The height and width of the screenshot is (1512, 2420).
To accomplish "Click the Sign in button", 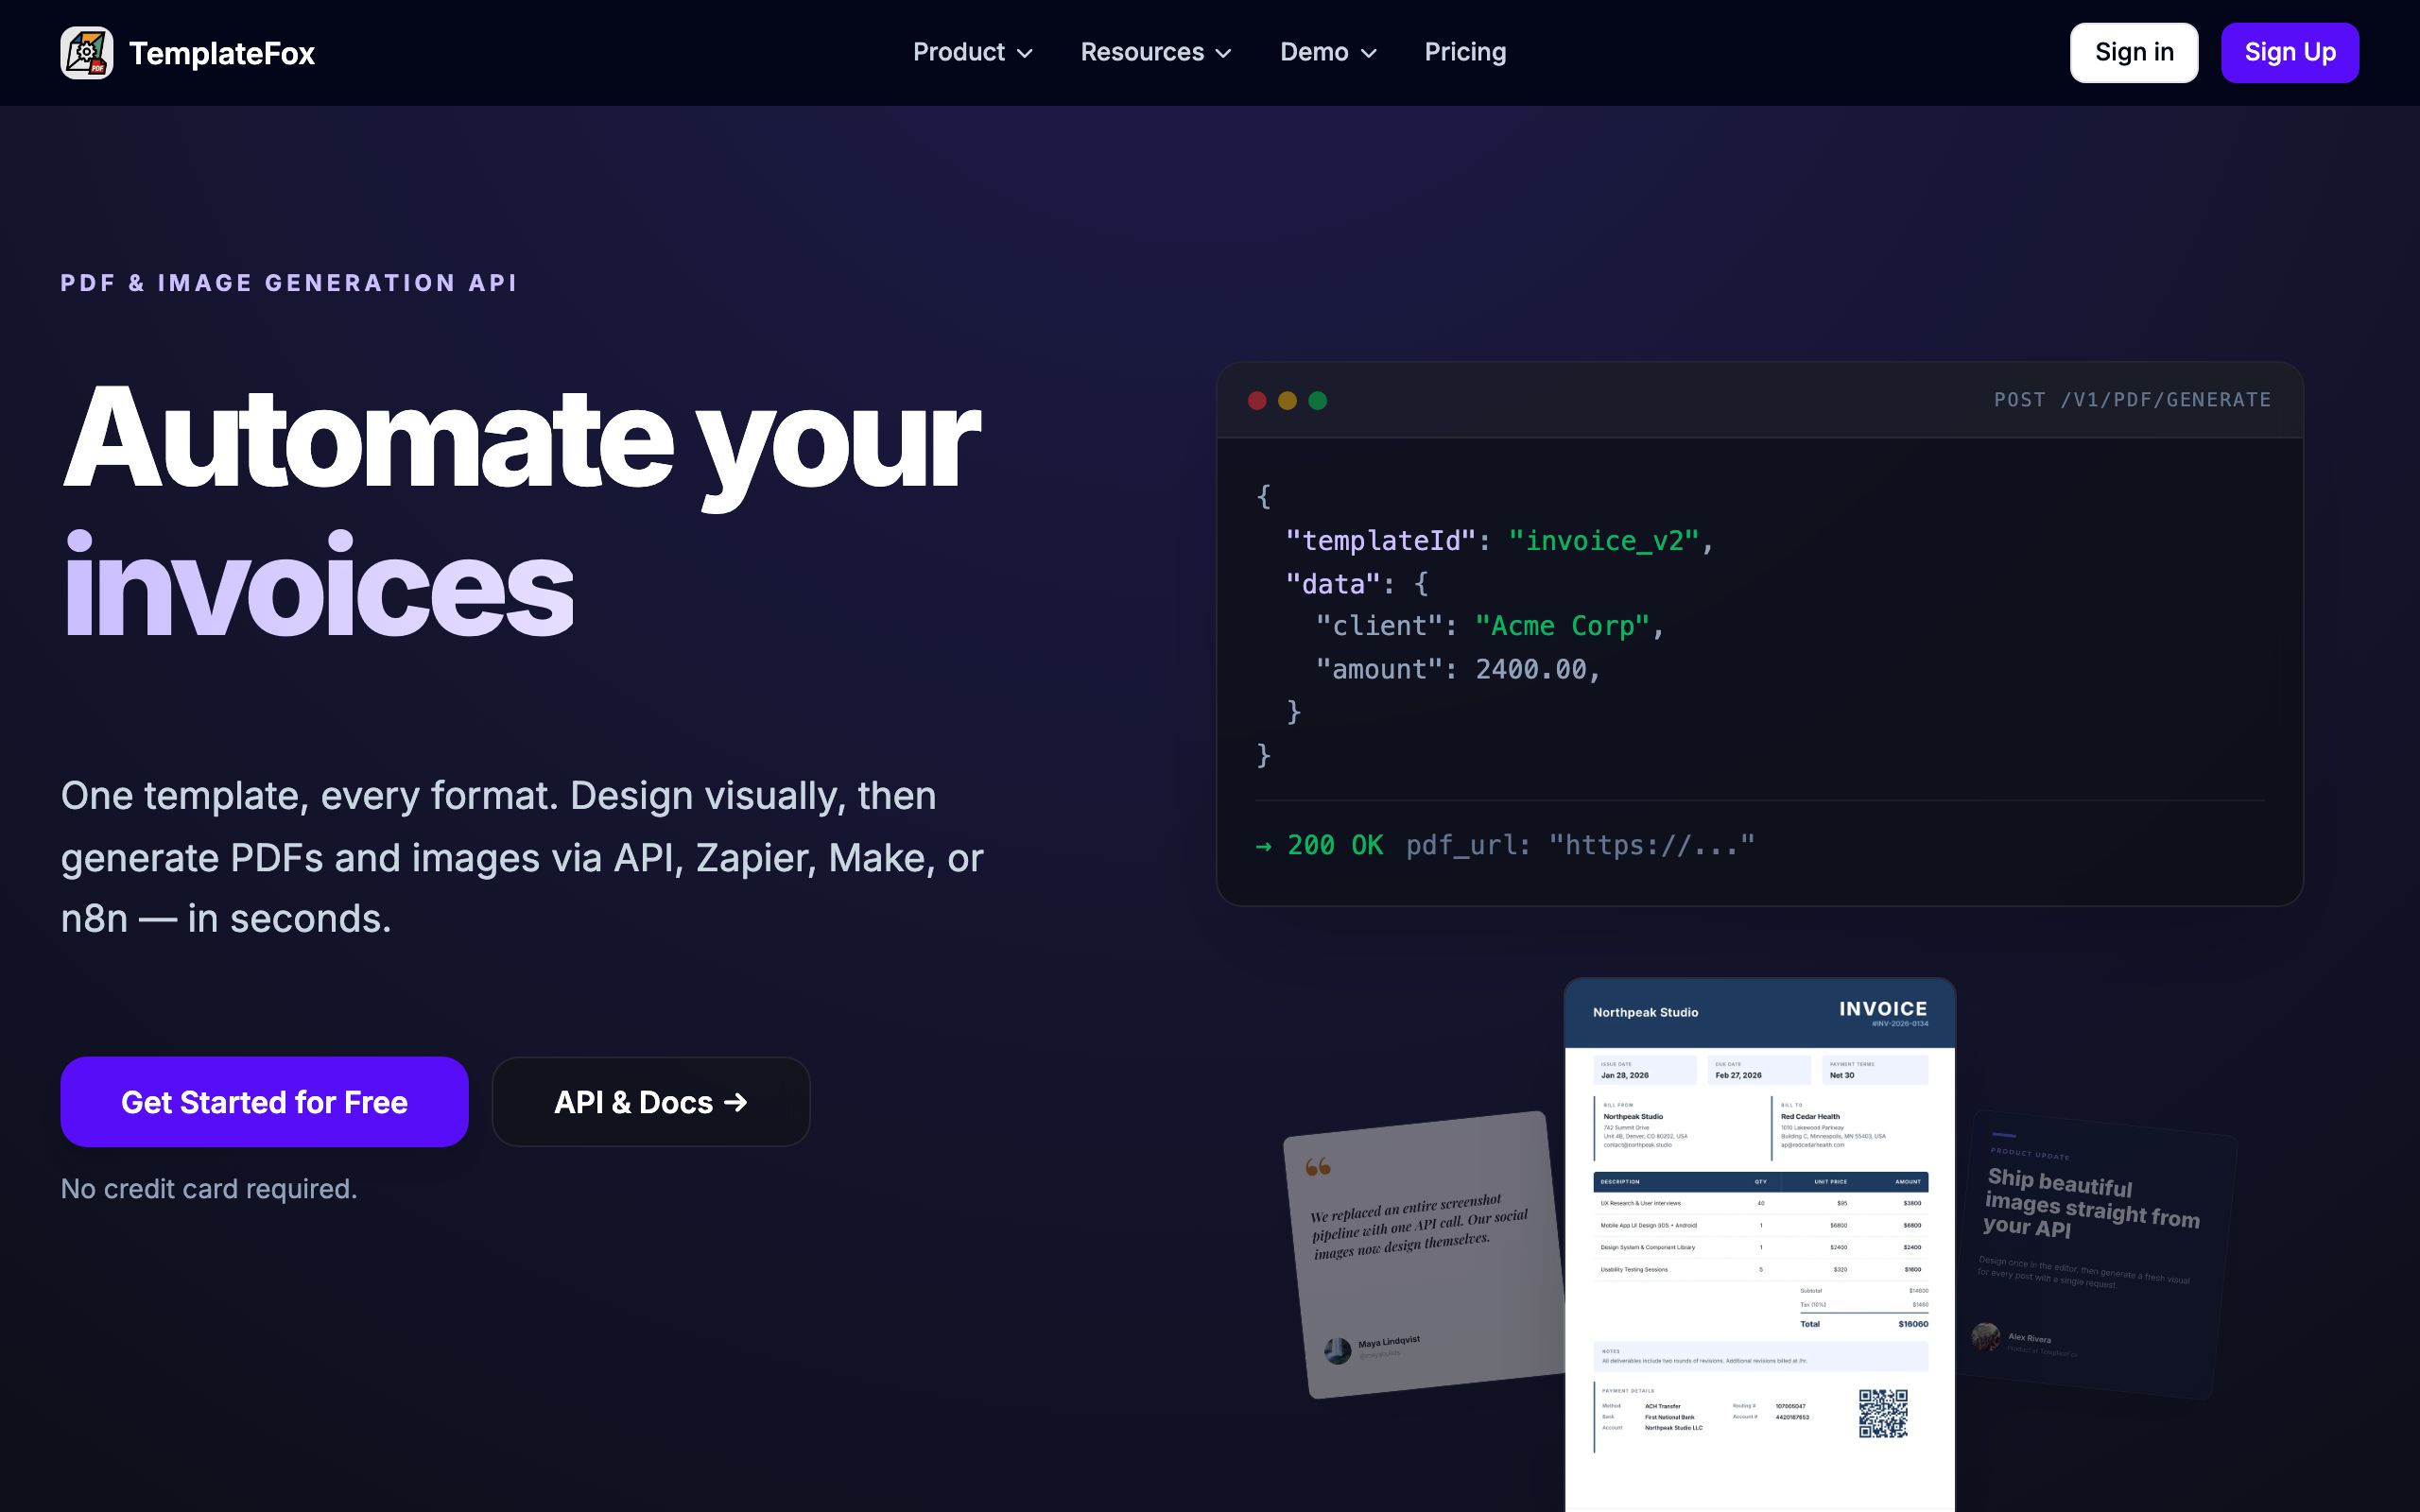I will pos(2134,53).
